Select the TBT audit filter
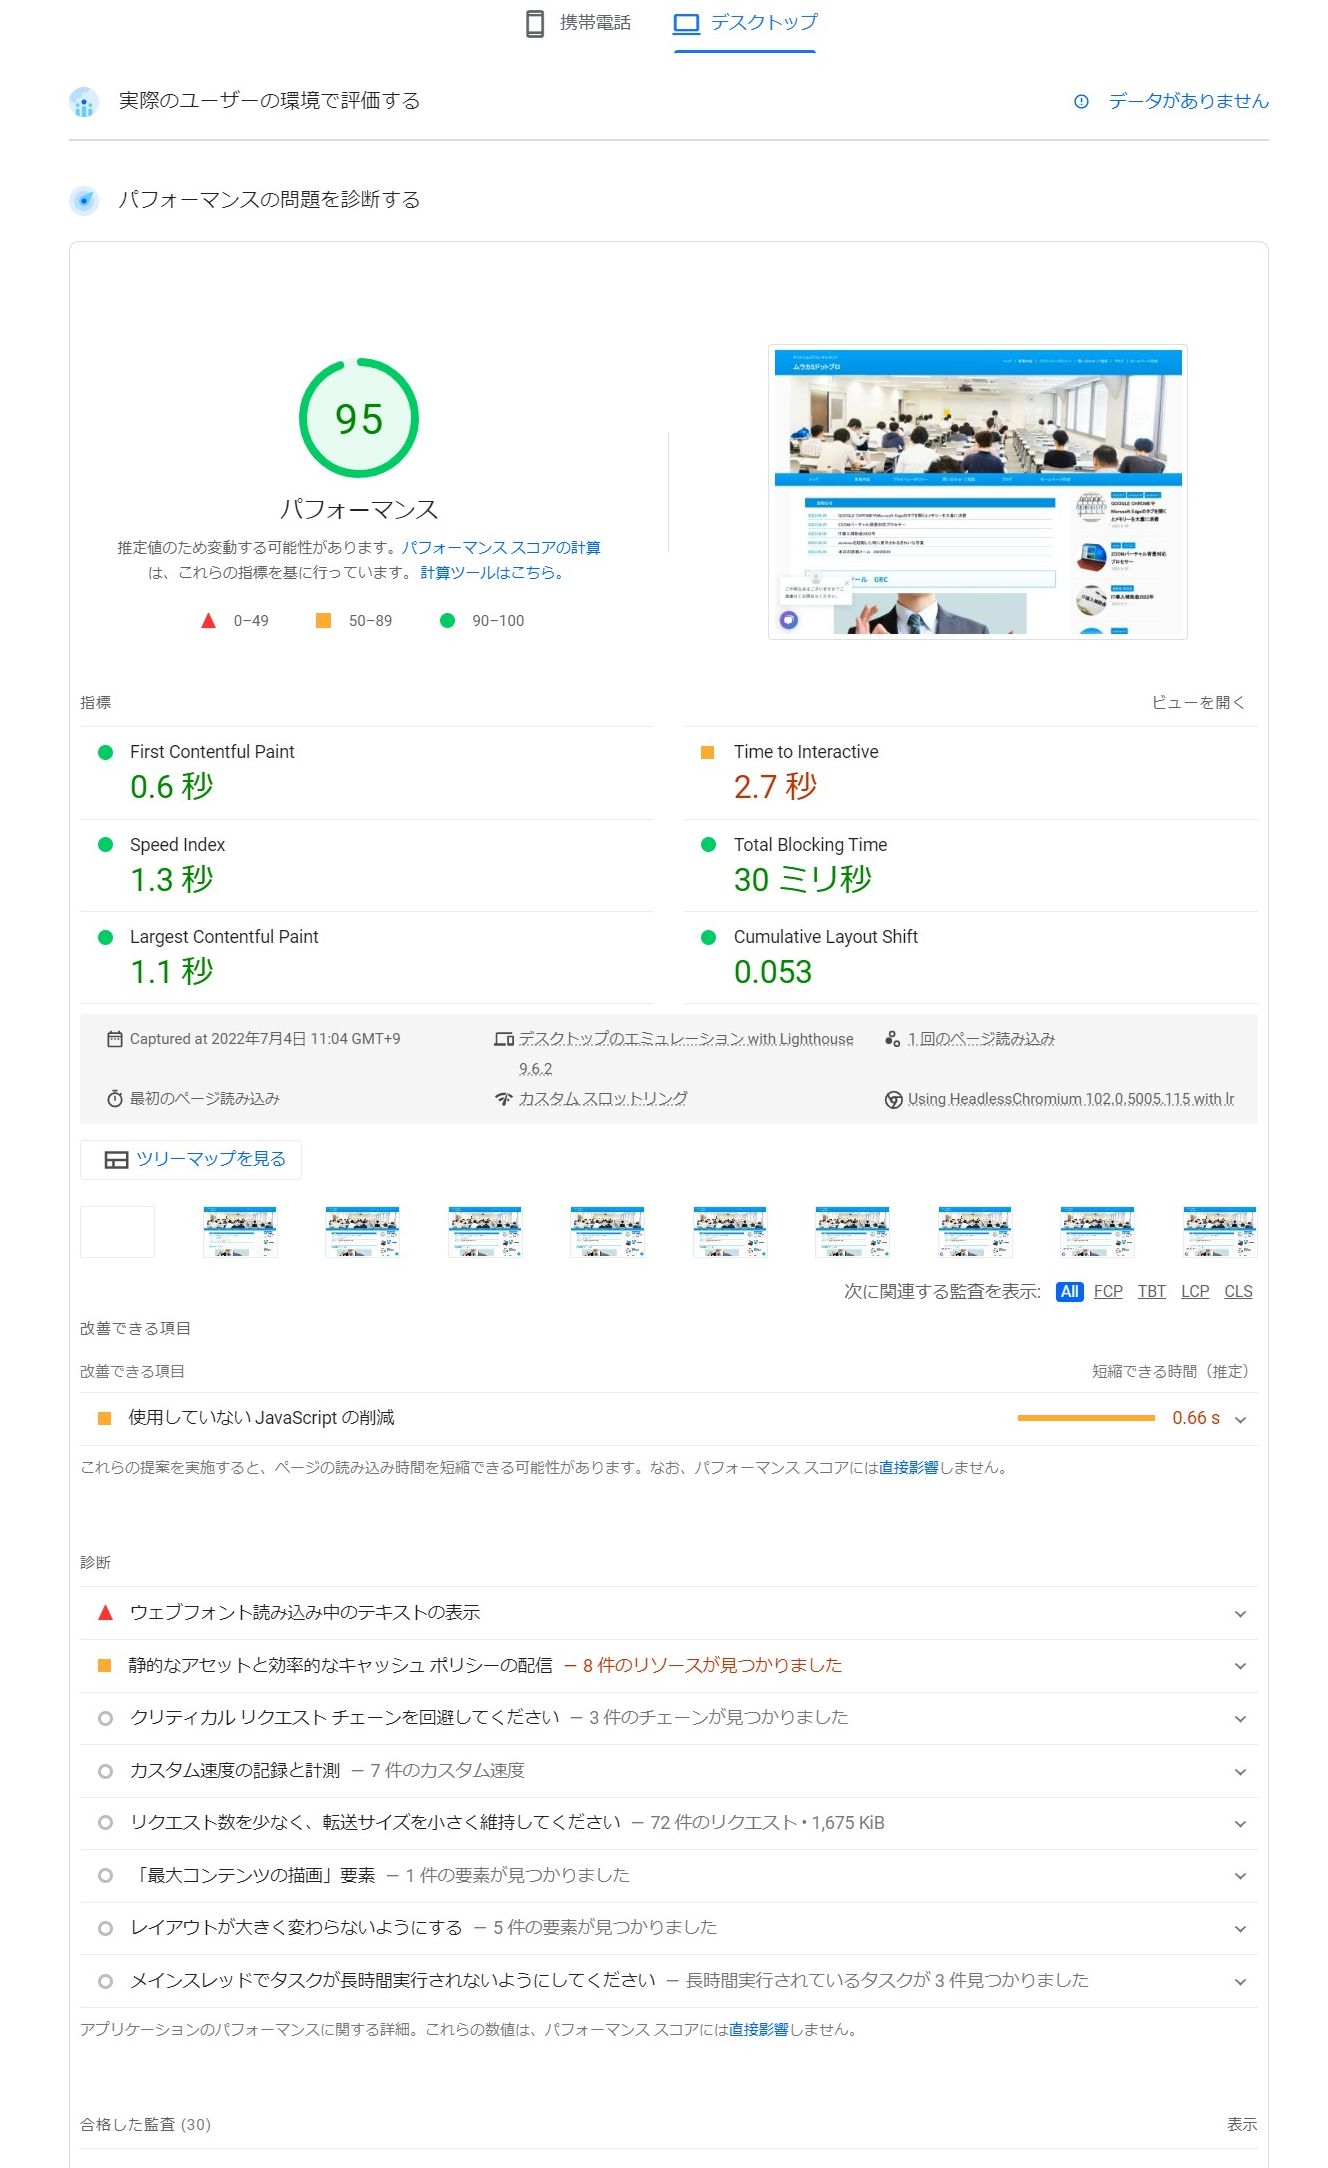The height and width of the screenshot is (2168, 1328). click(x=1152, y=1292)
